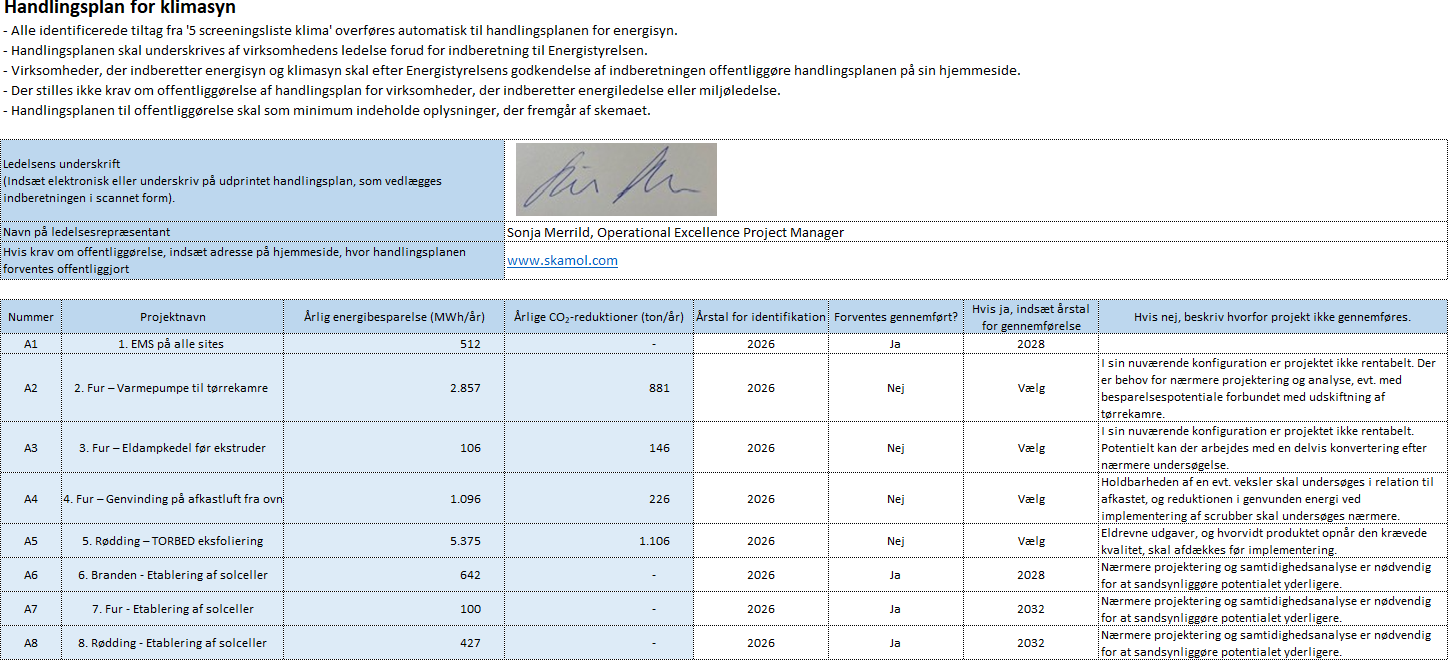Click project '3. Fur – Eldampkedel før ekstruder'
1448x660 pixels.
pos(173,448)
